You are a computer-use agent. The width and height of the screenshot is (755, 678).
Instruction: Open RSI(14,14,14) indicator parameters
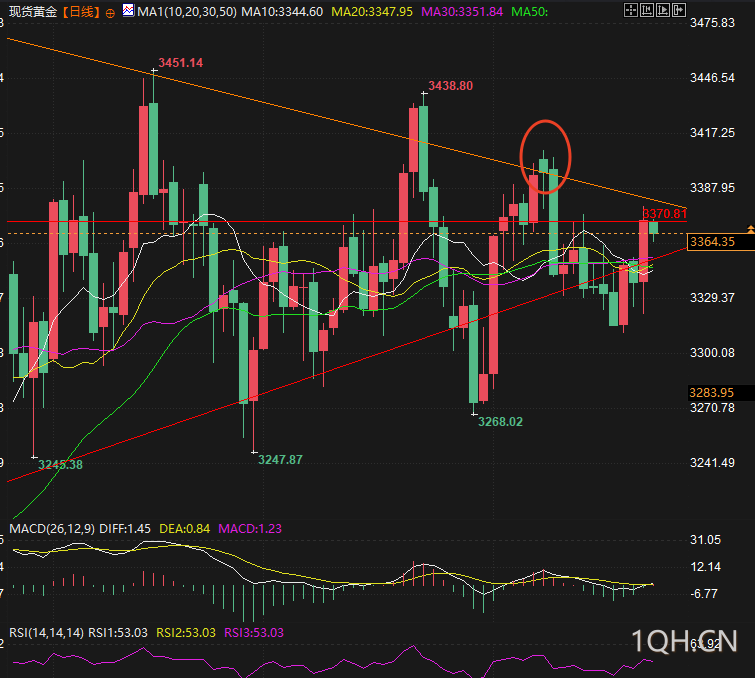pyautogui.click(x=47, y=633)
